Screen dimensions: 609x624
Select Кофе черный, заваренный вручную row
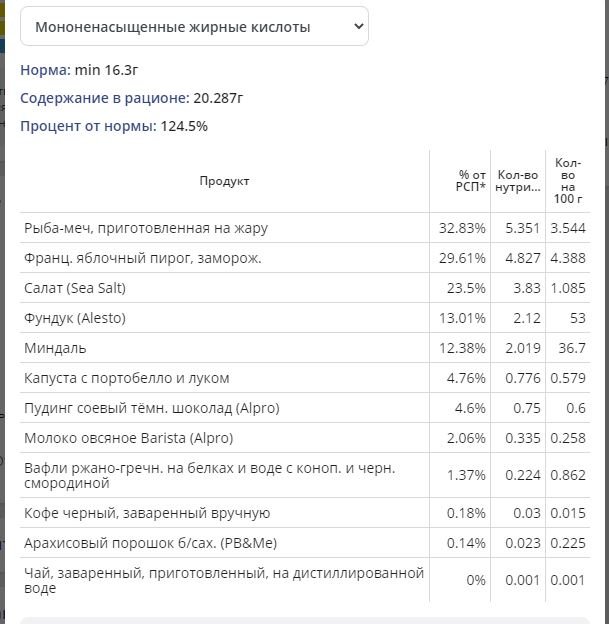click(x=305, y=513)
